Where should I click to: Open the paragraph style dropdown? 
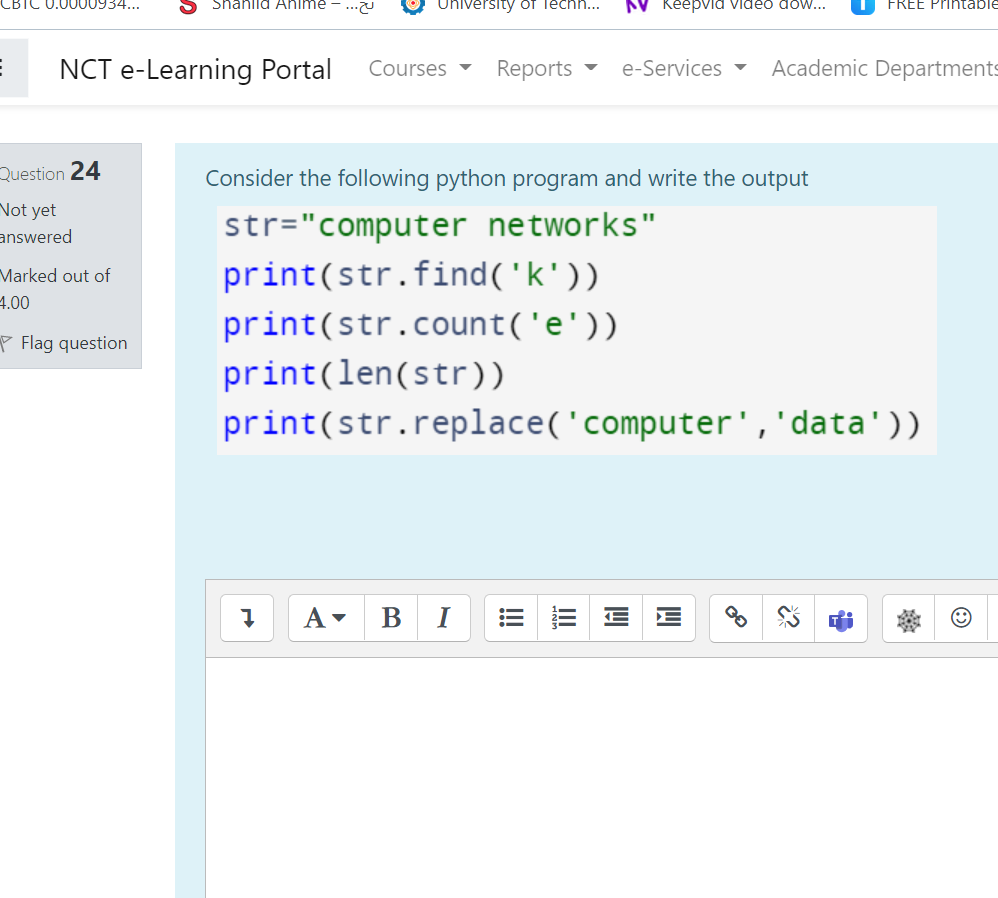pyautogui.click(x=324, y=618)
